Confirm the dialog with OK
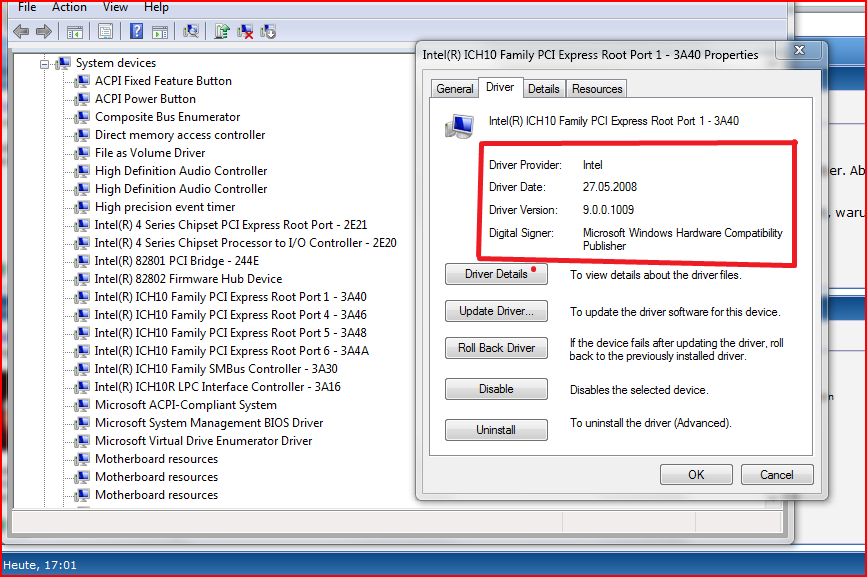This screenshot has height=577, width=867. tap(696, 475)
